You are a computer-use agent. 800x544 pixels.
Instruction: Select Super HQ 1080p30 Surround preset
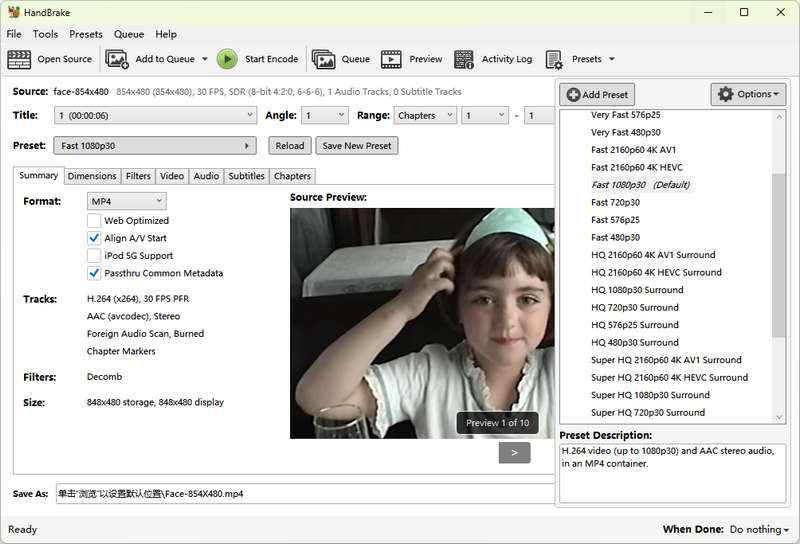(x=650, y=395)
